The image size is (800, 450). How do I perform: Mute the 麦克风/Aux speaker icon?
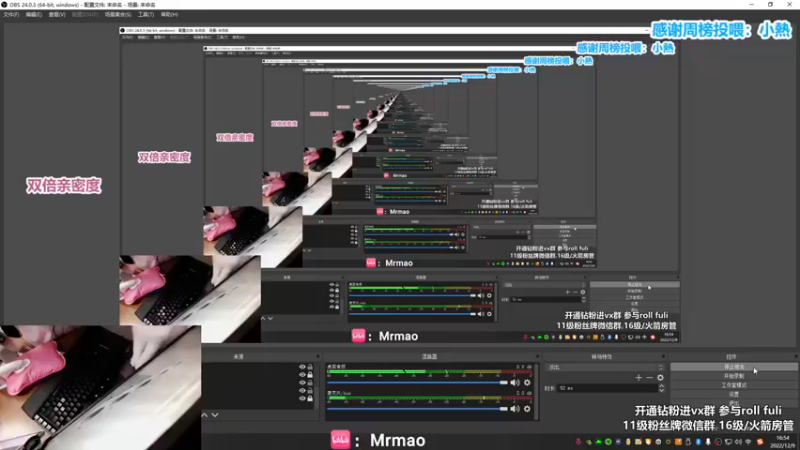click(515, 409)
